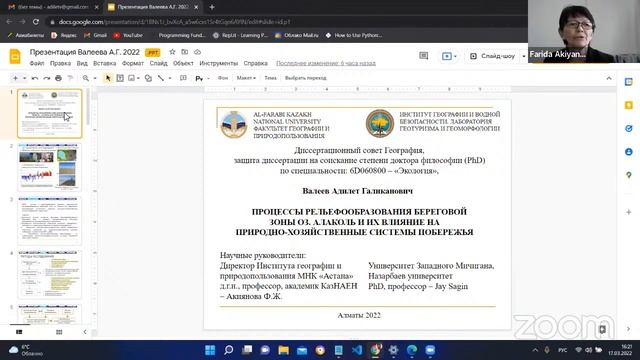Open Visual Studio Code from the taskbar
Image resolution: width=640 pixels, height=360 pixels.
click(357, 350)
